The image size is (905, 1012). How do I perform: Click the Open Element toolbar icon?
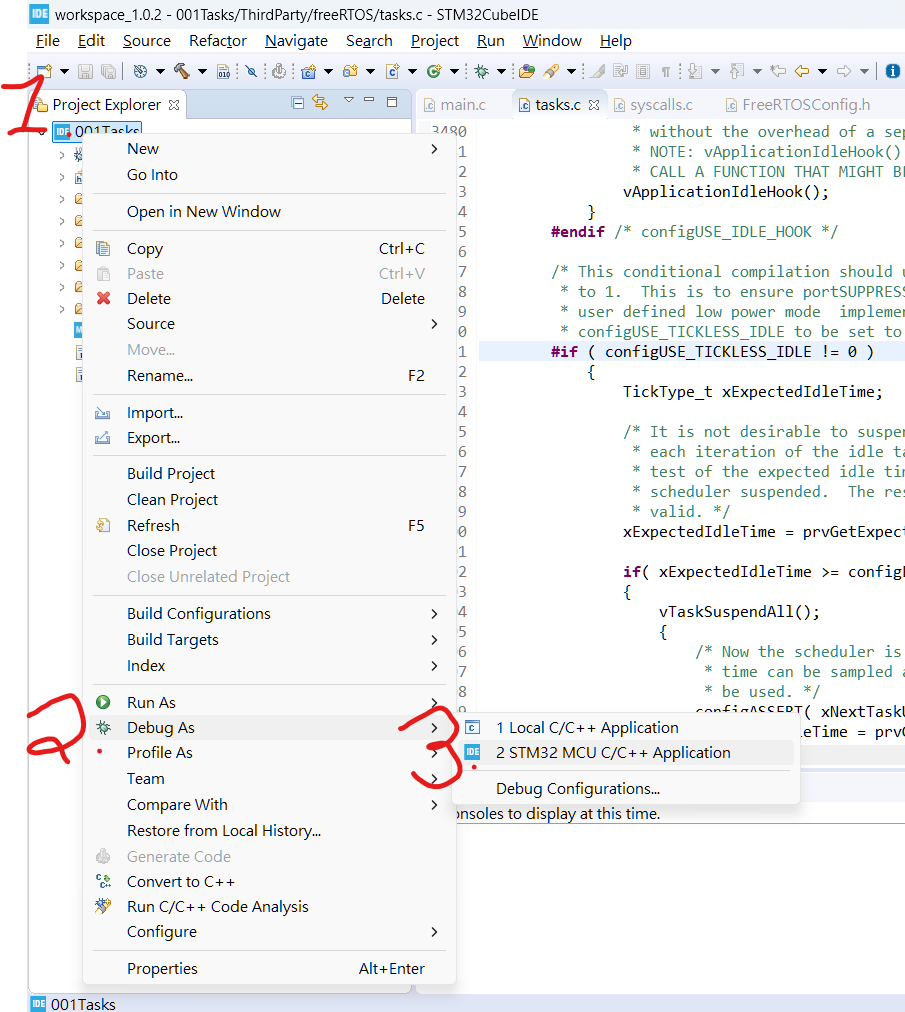pos(527,71)
